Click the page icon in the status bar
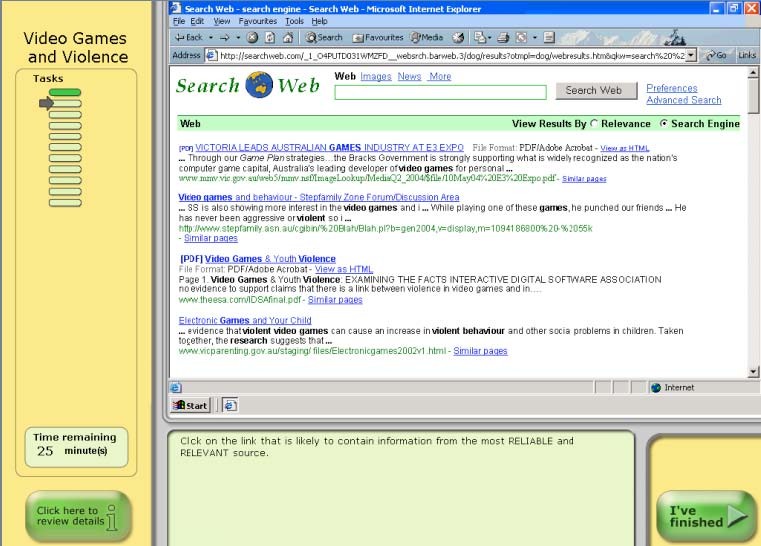Screen dimensions: 761x546 (175, 387)
